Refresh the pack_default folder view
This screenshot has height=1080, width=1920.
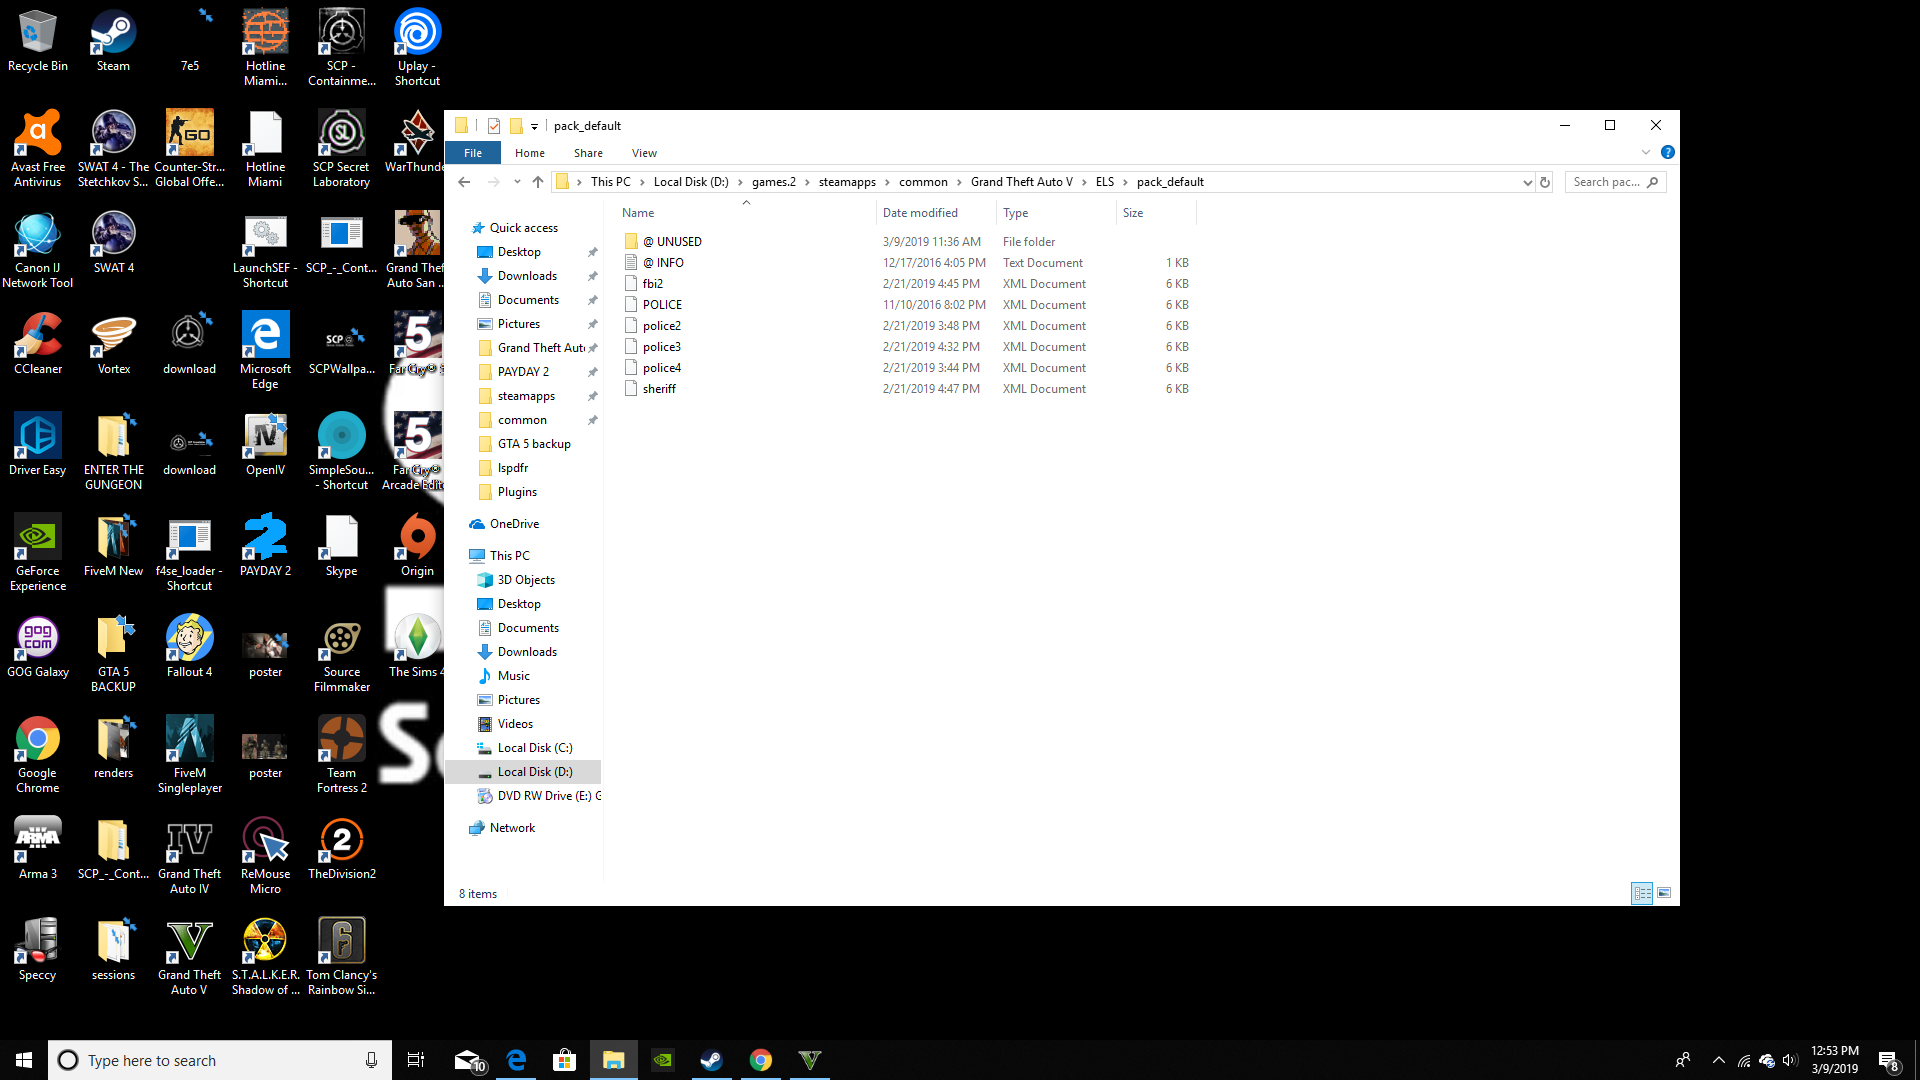click(x=1545, y=182)
